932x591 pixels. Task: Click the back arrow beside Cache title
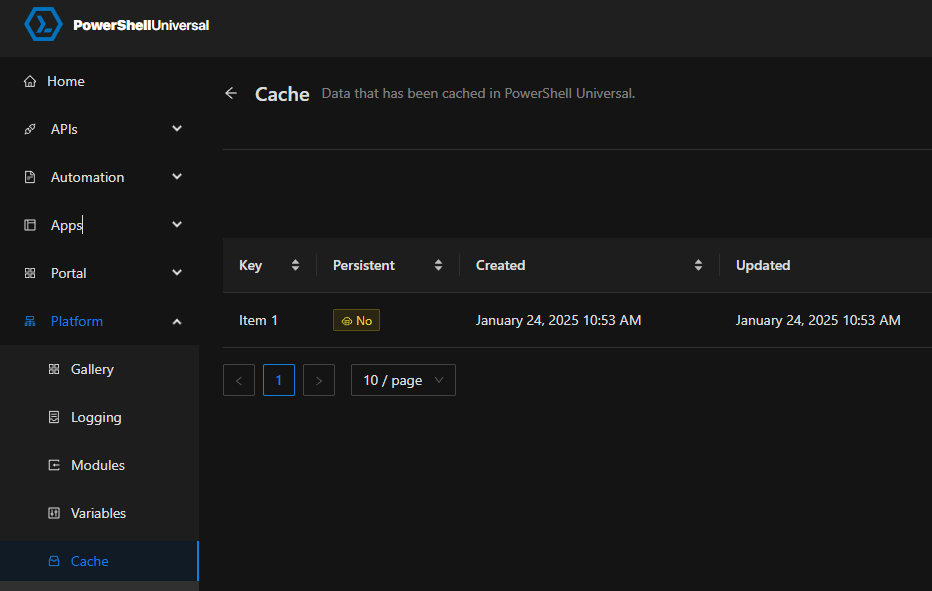[x=231, y=93]
